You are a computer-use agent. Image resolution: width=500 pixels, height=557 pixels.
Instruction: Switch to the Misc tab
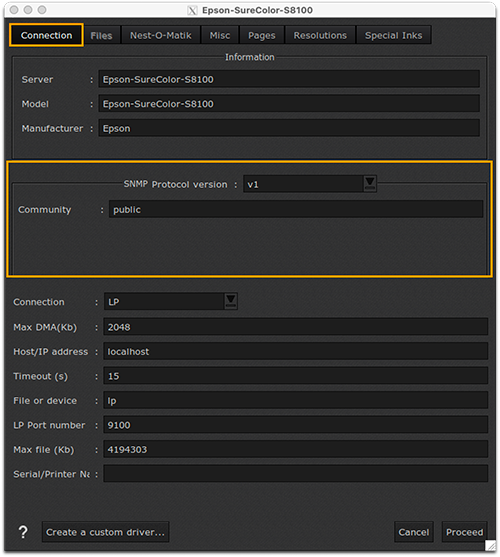(x=220, y=35)
